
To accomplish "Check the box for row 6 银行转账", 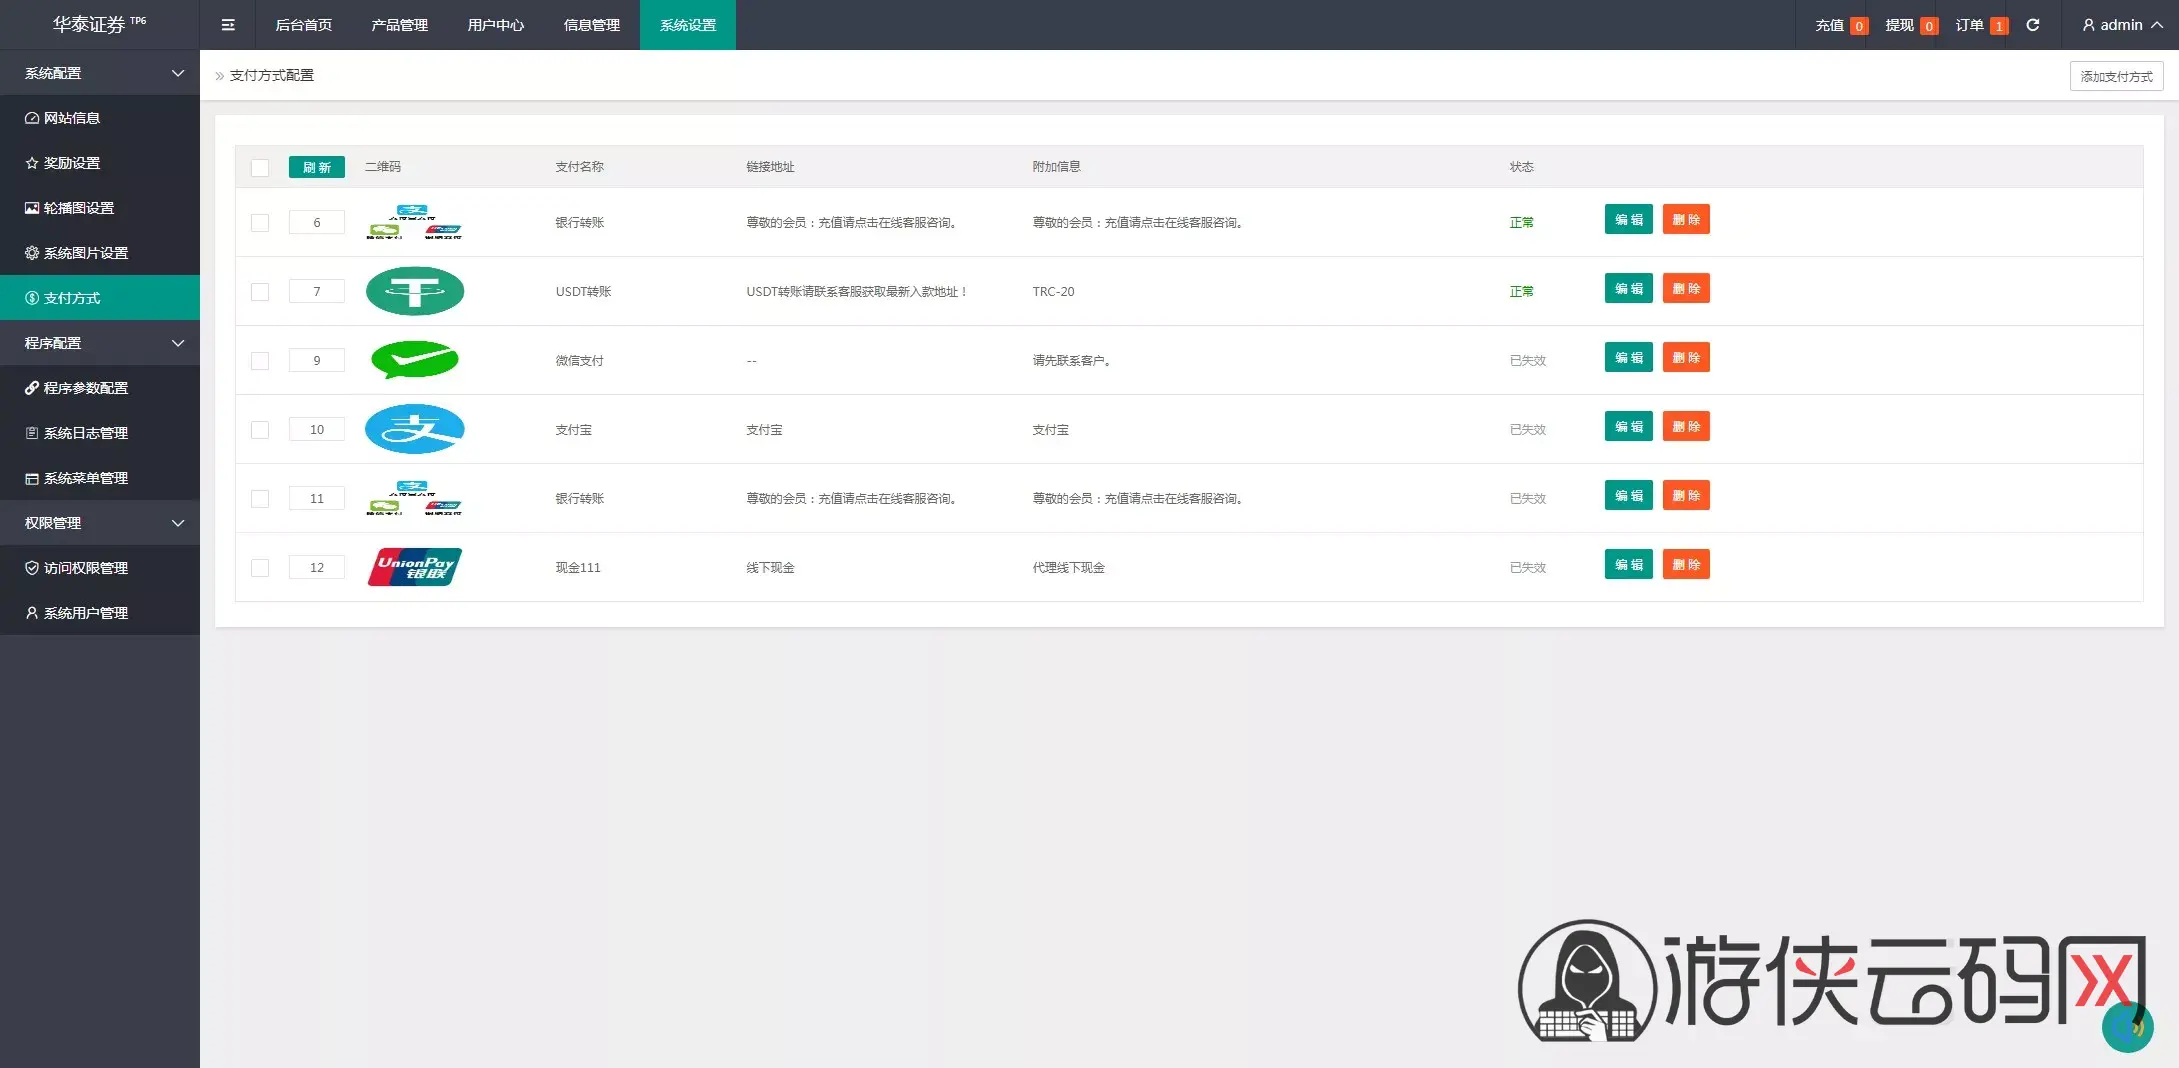I will 260,222.
